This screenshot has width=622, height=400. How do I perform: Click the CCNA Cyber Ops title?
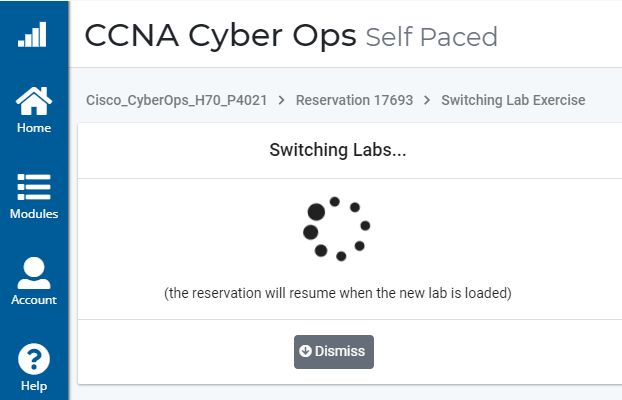[220, 36]
